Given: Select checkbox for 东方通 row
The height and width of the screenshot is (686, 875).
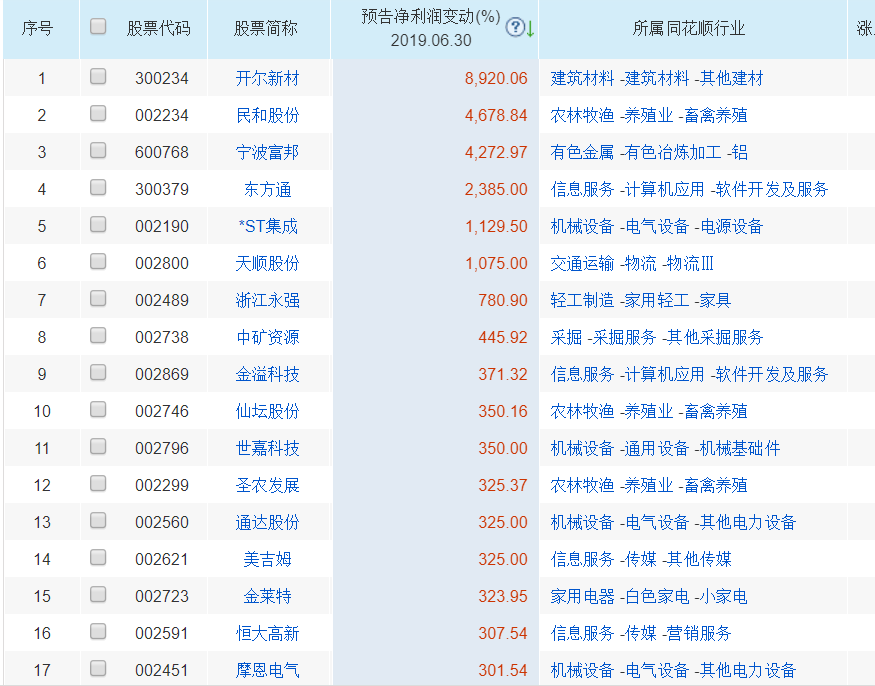Looking at the screenshot, I should [98, 187].
